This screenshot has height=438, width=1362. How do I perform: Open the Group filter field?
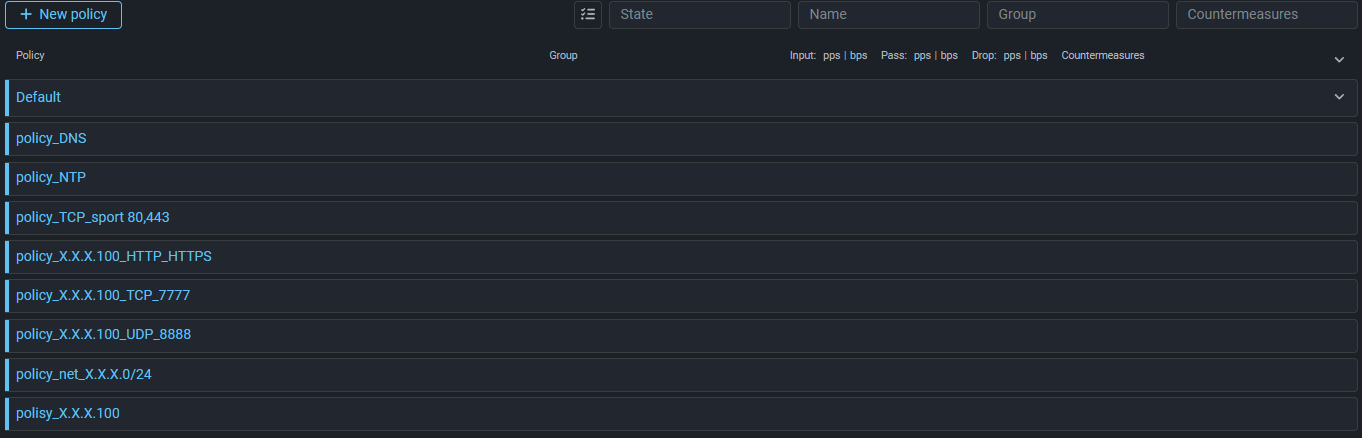(x=1077, y=15)
